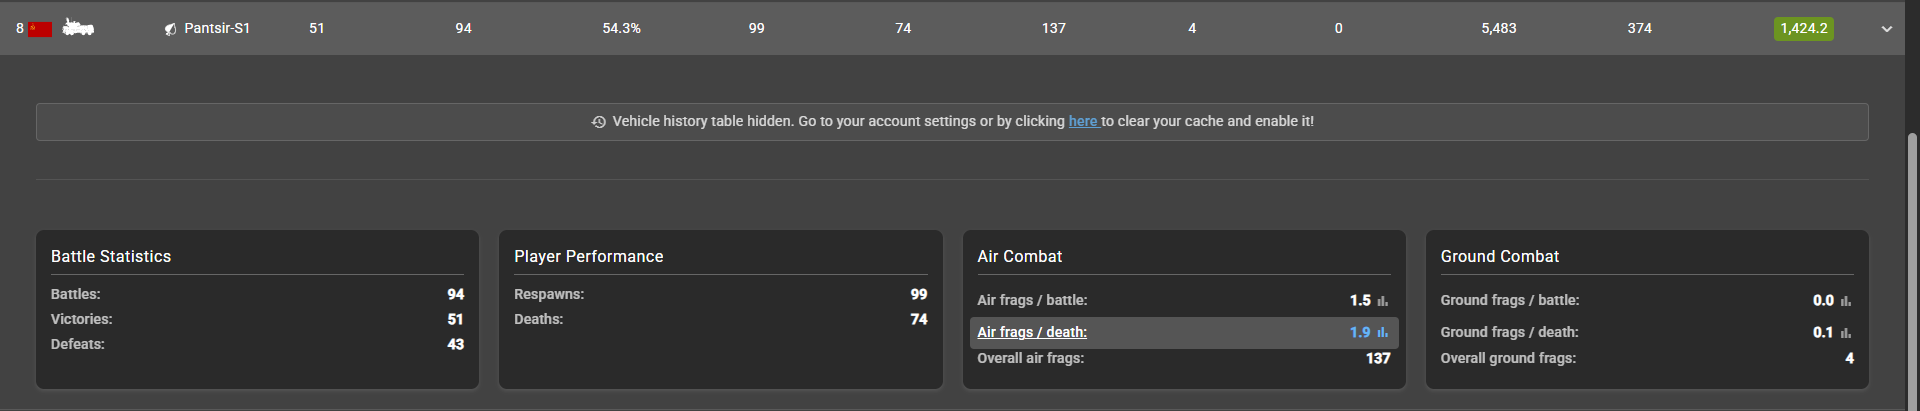Click the underlined Air frags / death label
This screenshot has width=1920, height=411.
click(x=1032, y=332)
